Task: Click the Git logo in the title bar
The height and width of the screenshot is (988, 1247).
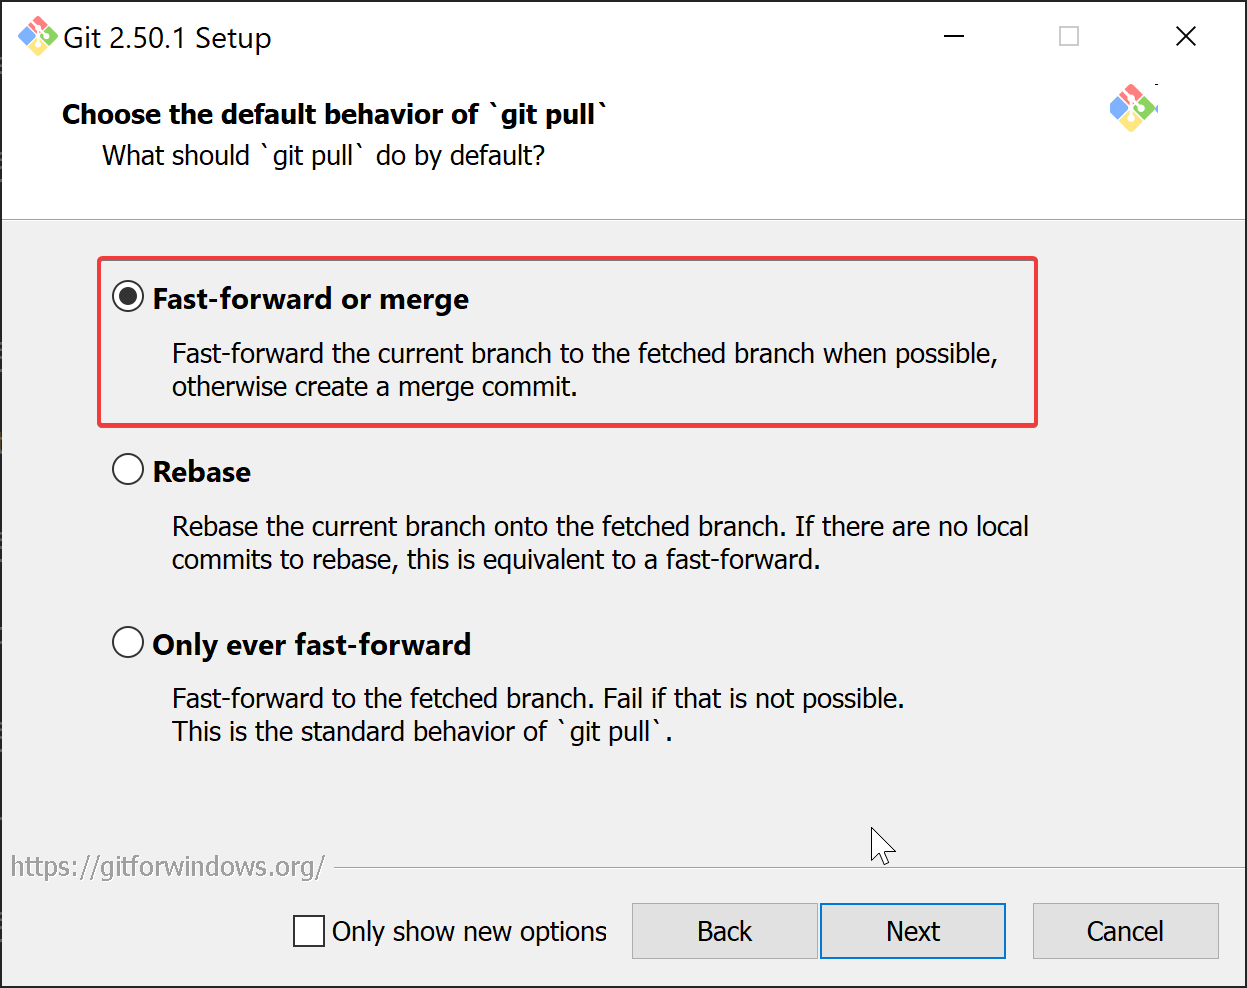Action: [38, 37]
